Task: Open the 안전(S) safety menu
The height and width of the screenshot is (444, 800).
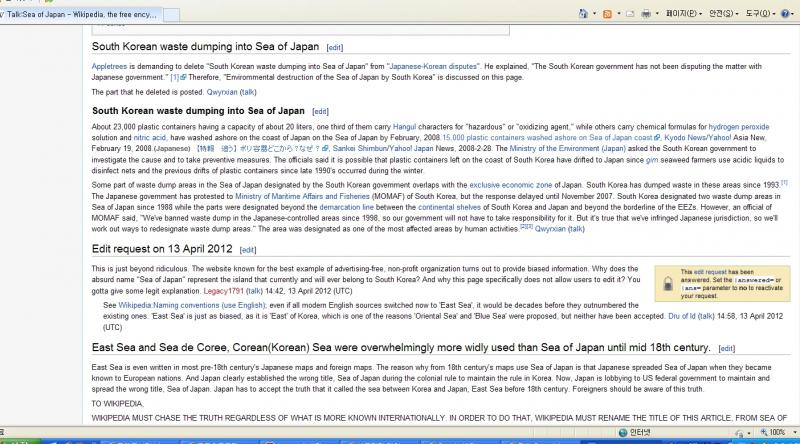Action: point(720,15)
